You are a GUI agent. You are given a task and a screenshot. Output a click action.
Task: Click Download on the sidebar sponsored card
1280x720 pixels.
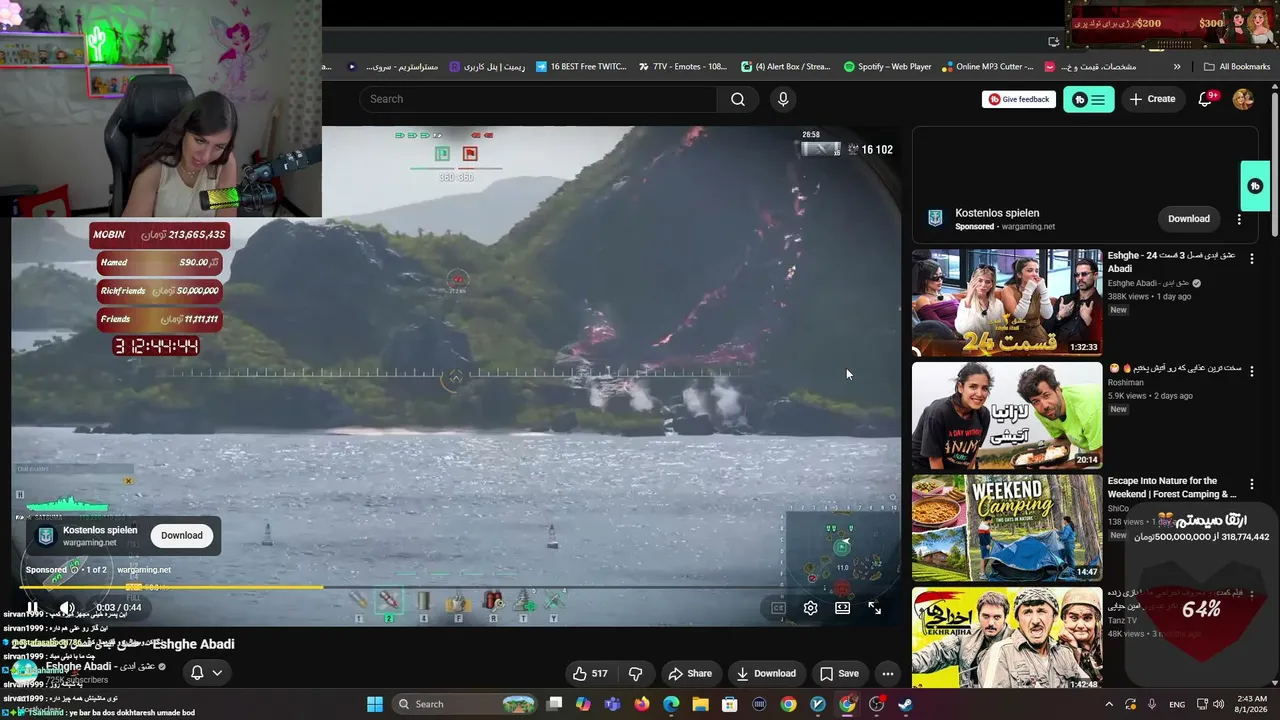(x=1189, y=219)
